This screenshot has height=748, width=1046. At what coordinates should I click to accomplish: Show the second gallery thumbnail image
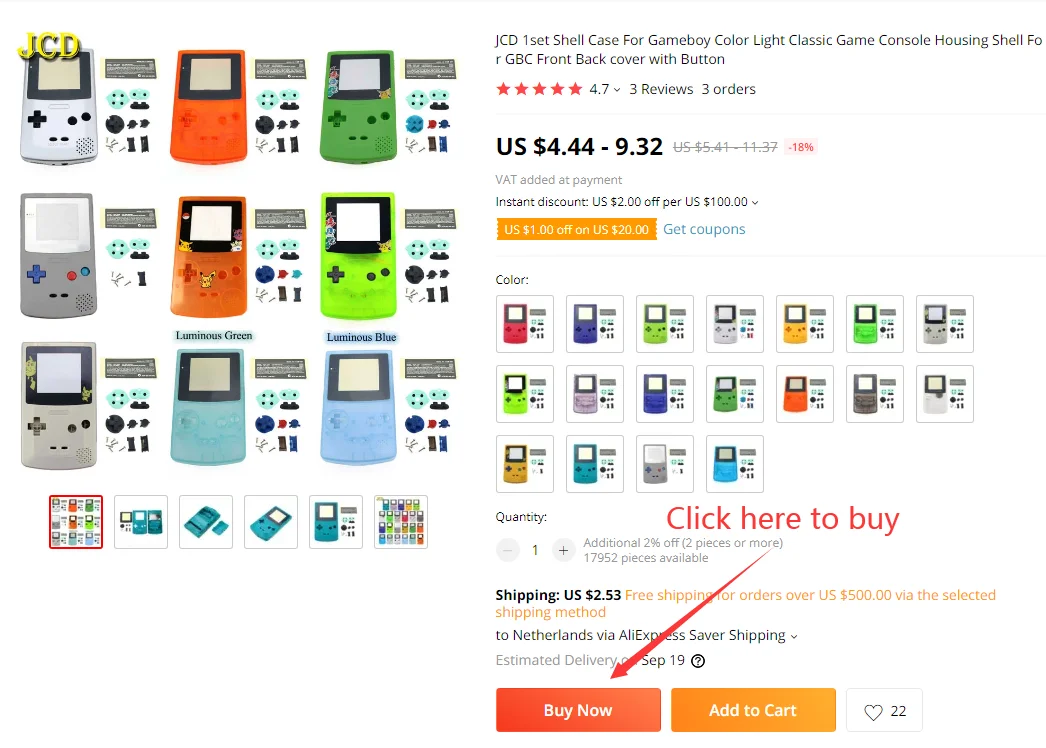pyautogui.click(x=141, y=522)
